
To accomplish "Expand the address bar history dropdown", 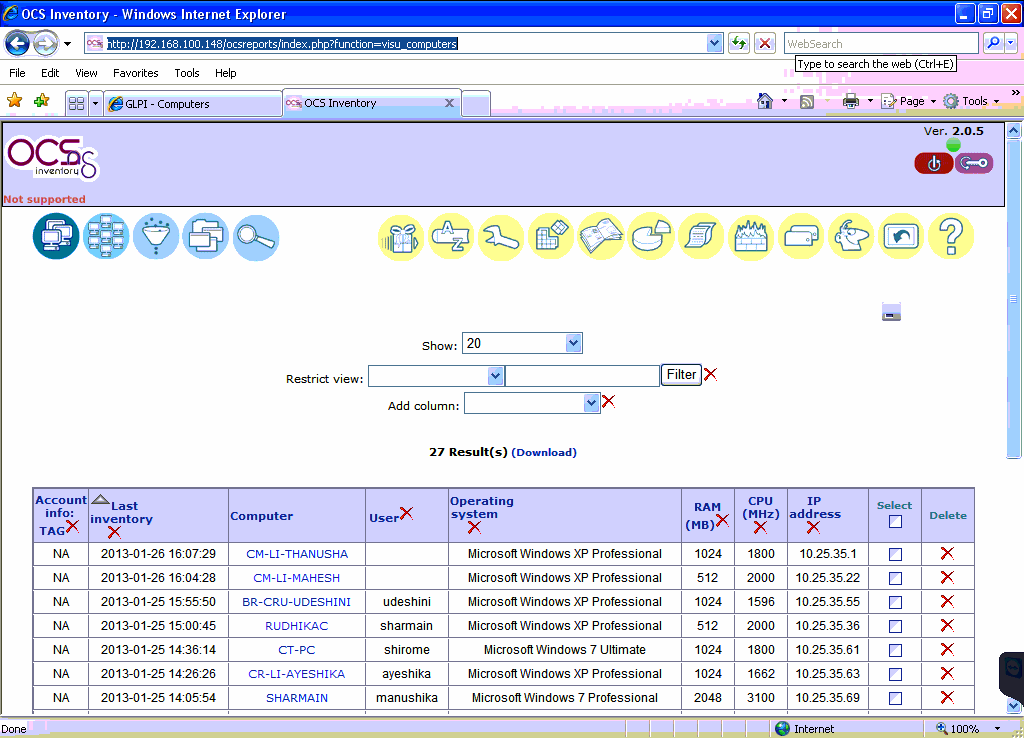I will tap(714, 44).
